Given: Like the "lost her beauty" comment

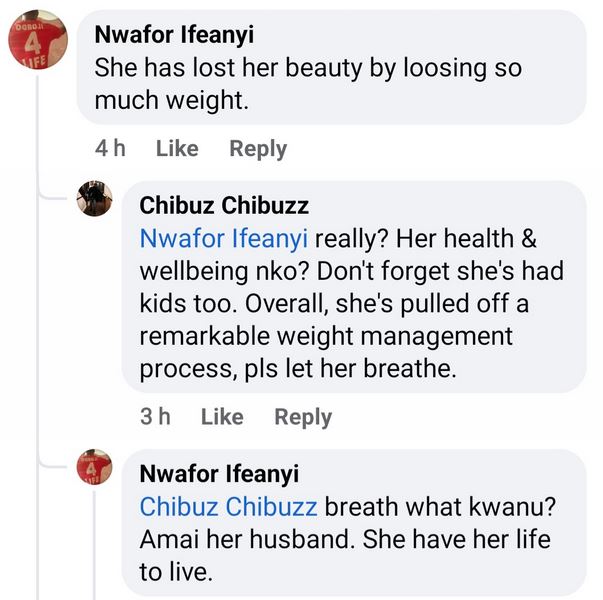Looking at the screenshot, I should pos(177,149).
